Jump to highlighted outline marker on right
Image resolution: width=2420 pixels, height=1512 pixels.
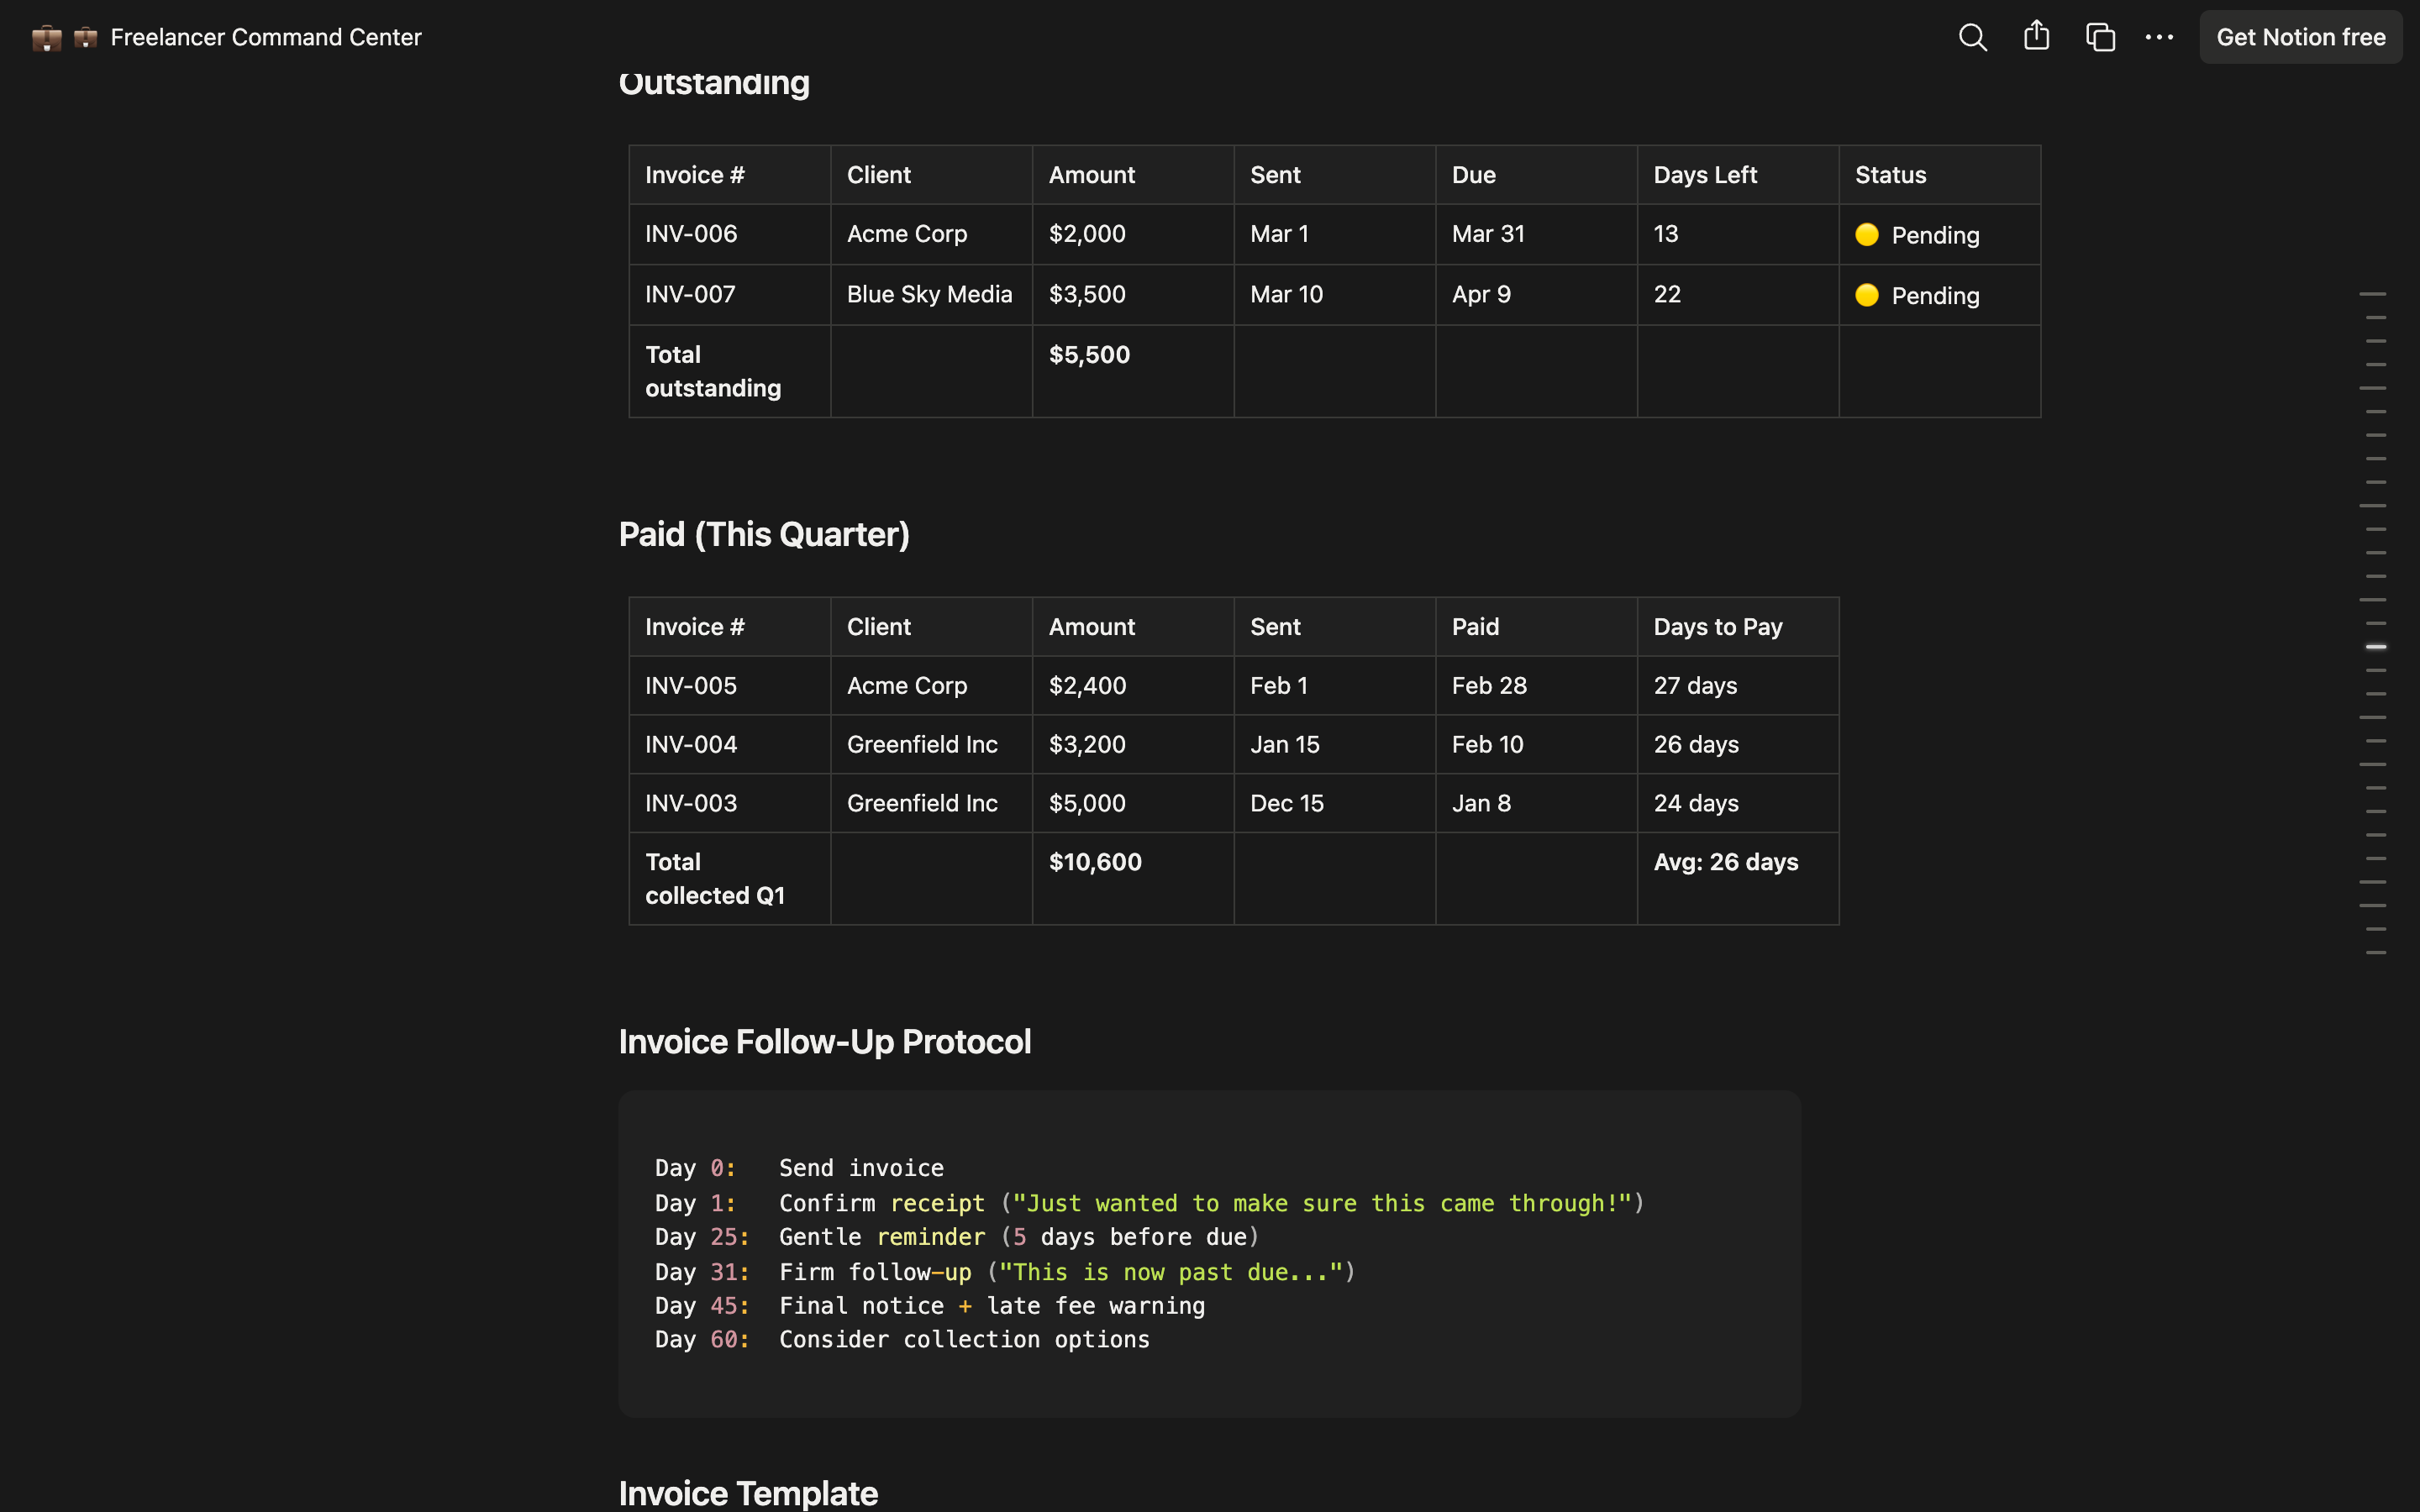[2376, 647]
